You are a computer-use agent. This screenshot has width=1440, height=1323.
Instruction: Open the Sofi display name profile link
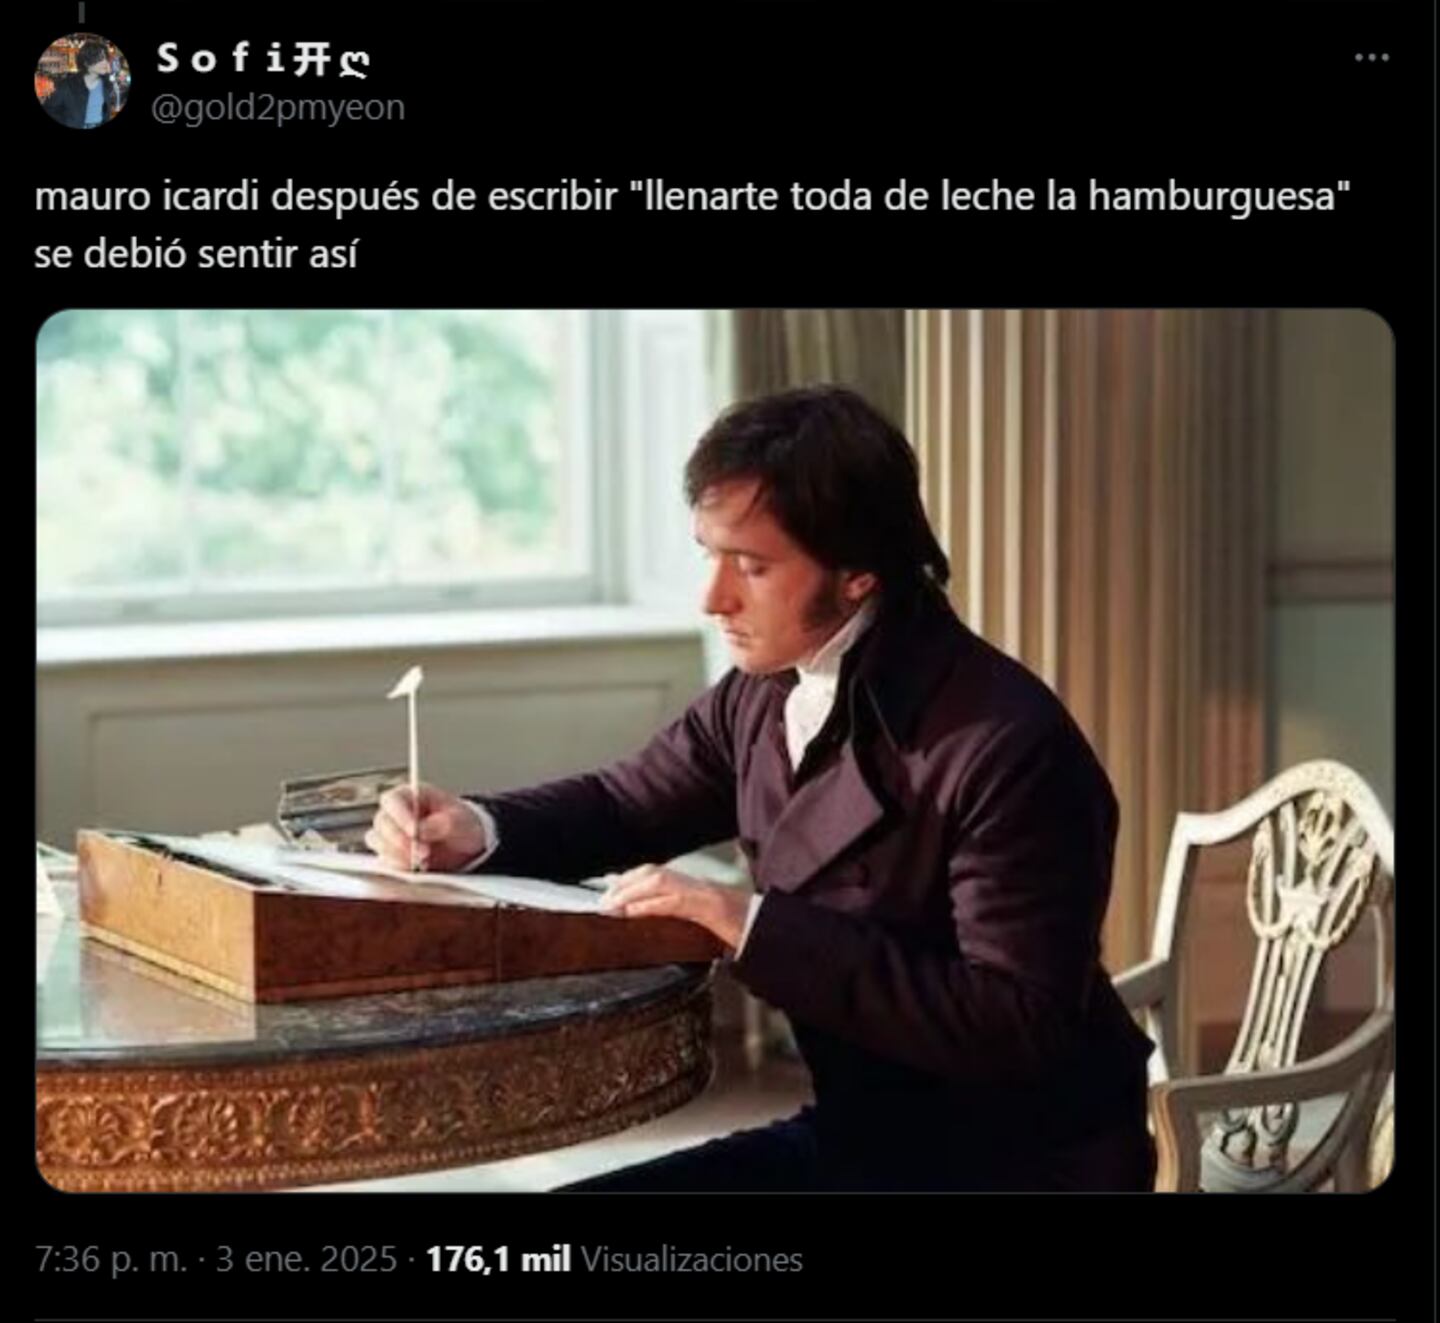[x=222, y=59]
